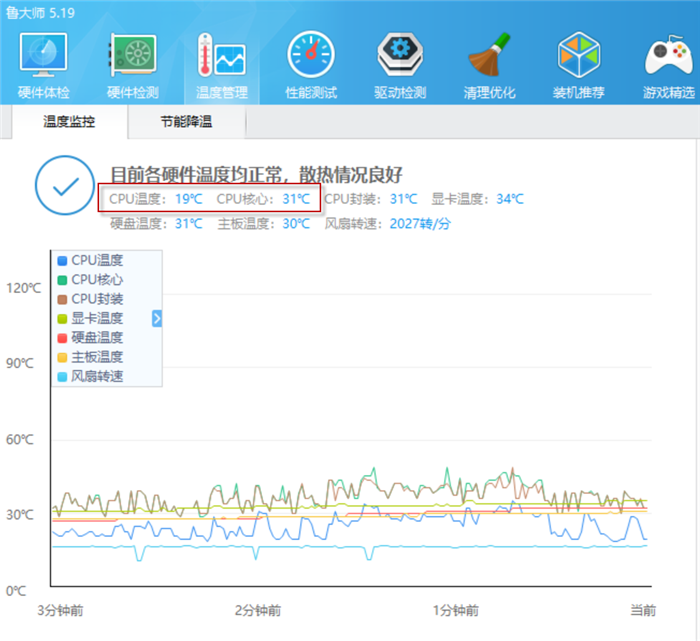Image resolution: width=700 pixels, height=641 pixels.
Task: Click the 硬盘温度 31℃ reading
Action: (x=156, y=224)
